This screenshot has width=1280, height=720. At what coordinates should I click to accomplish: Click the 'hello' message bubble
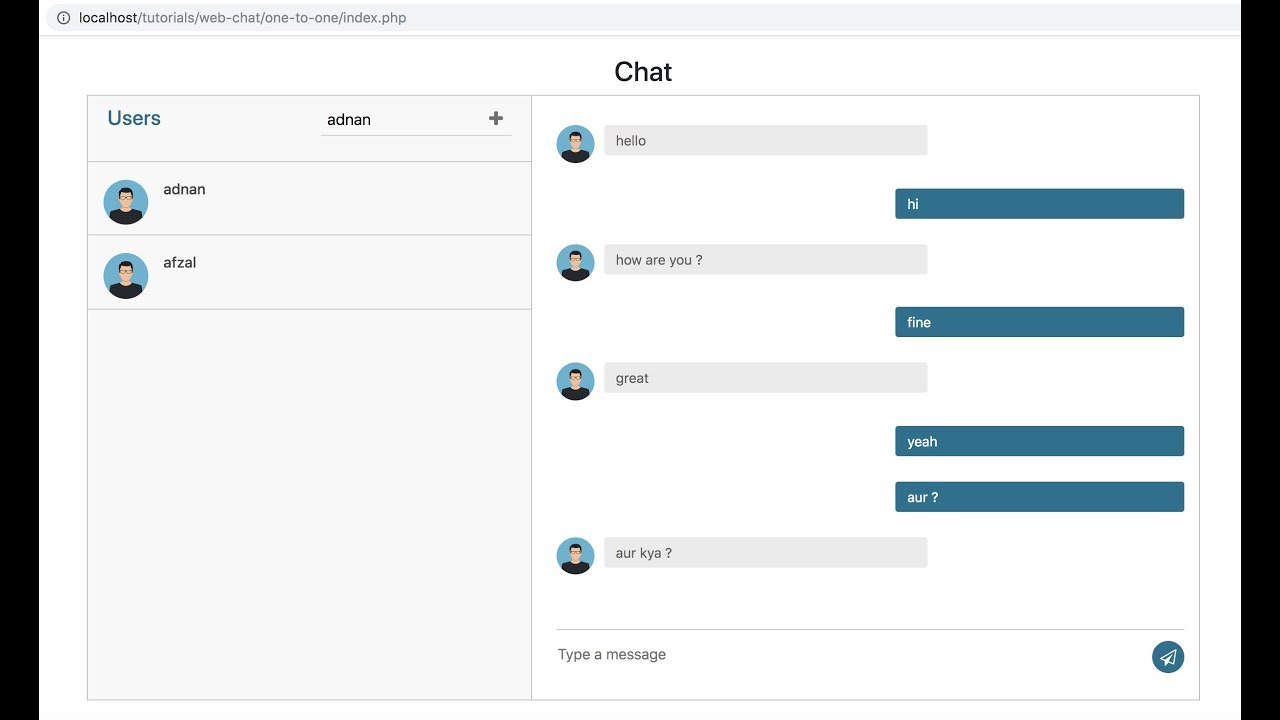coord(766,140)
